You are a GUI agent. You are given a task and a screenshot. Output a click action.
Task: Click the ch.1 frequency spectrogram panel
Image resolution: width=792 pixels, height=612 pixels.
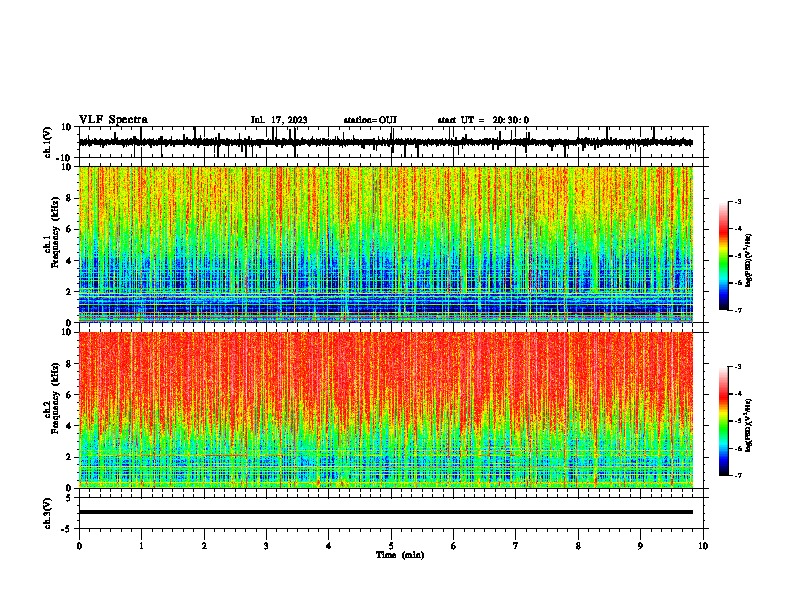coord(385,244)
